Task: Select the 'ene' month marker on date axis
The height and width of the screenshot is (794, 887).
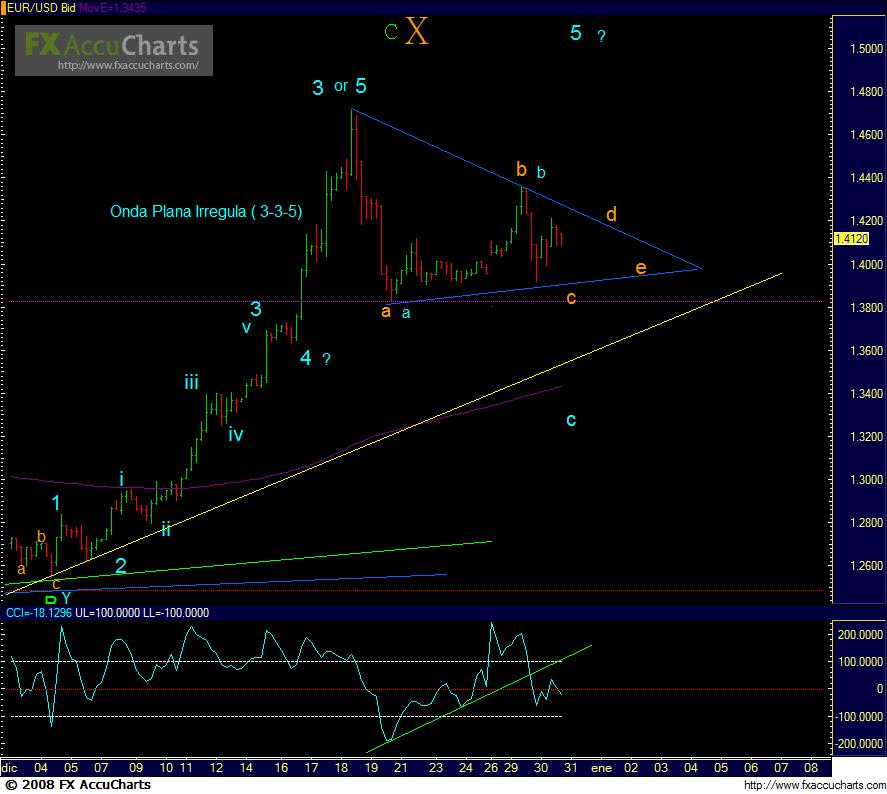Action: pyautogui.click(x=602, y=767)
